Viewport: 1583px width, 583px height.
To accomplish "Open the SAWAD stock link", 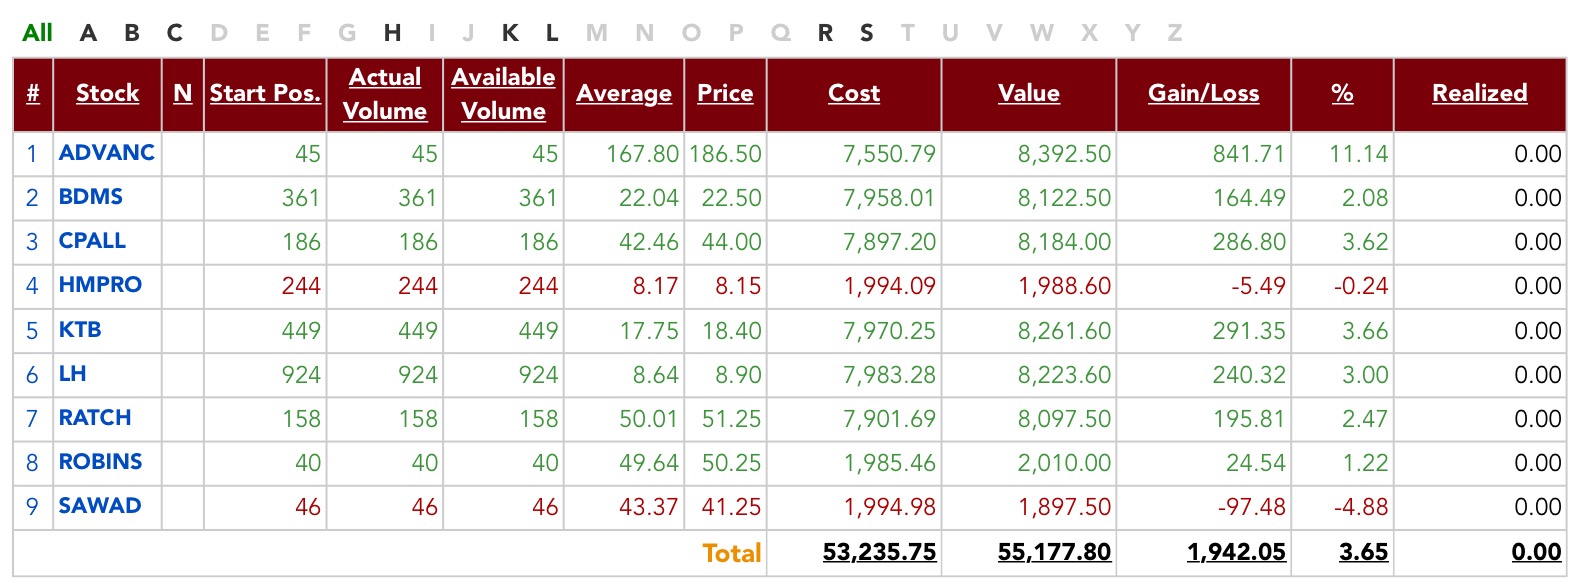I will 100,506.
